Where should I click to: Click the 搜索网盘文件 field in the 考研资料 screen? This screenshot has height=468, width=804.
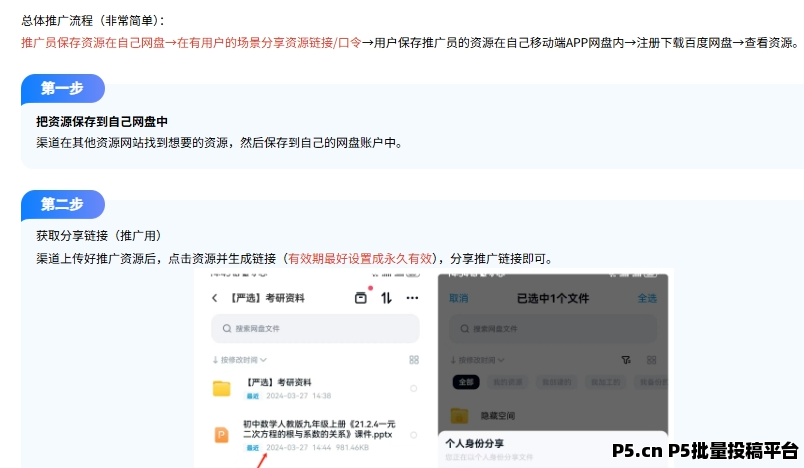[x=315, y=329]
